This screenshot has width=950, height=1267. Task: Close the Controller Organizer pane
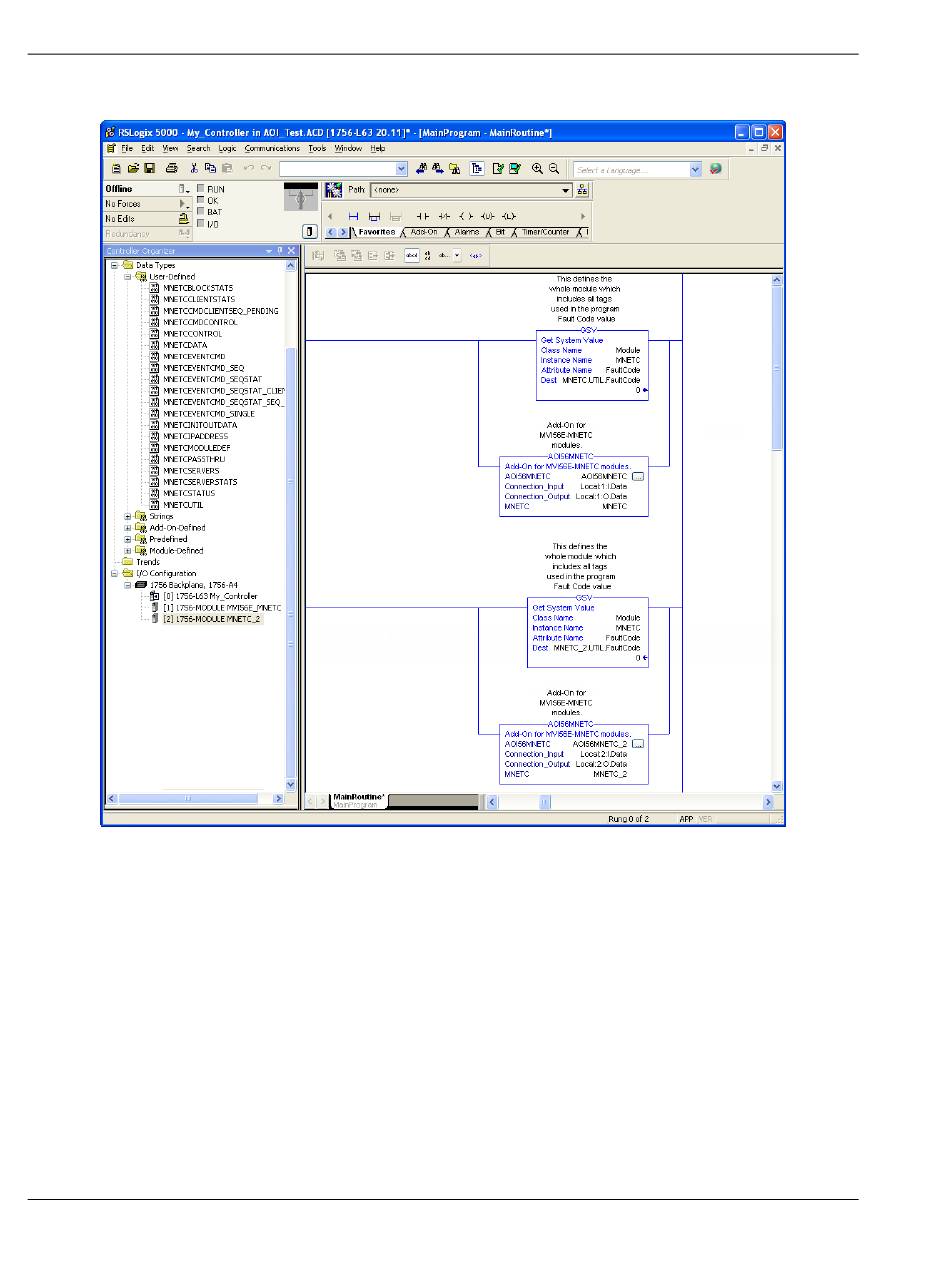(x=291, y=250)
